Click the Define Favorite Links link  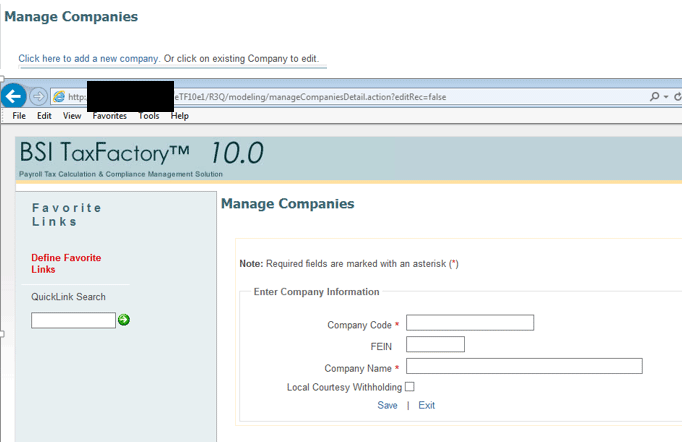coord(66,263)
